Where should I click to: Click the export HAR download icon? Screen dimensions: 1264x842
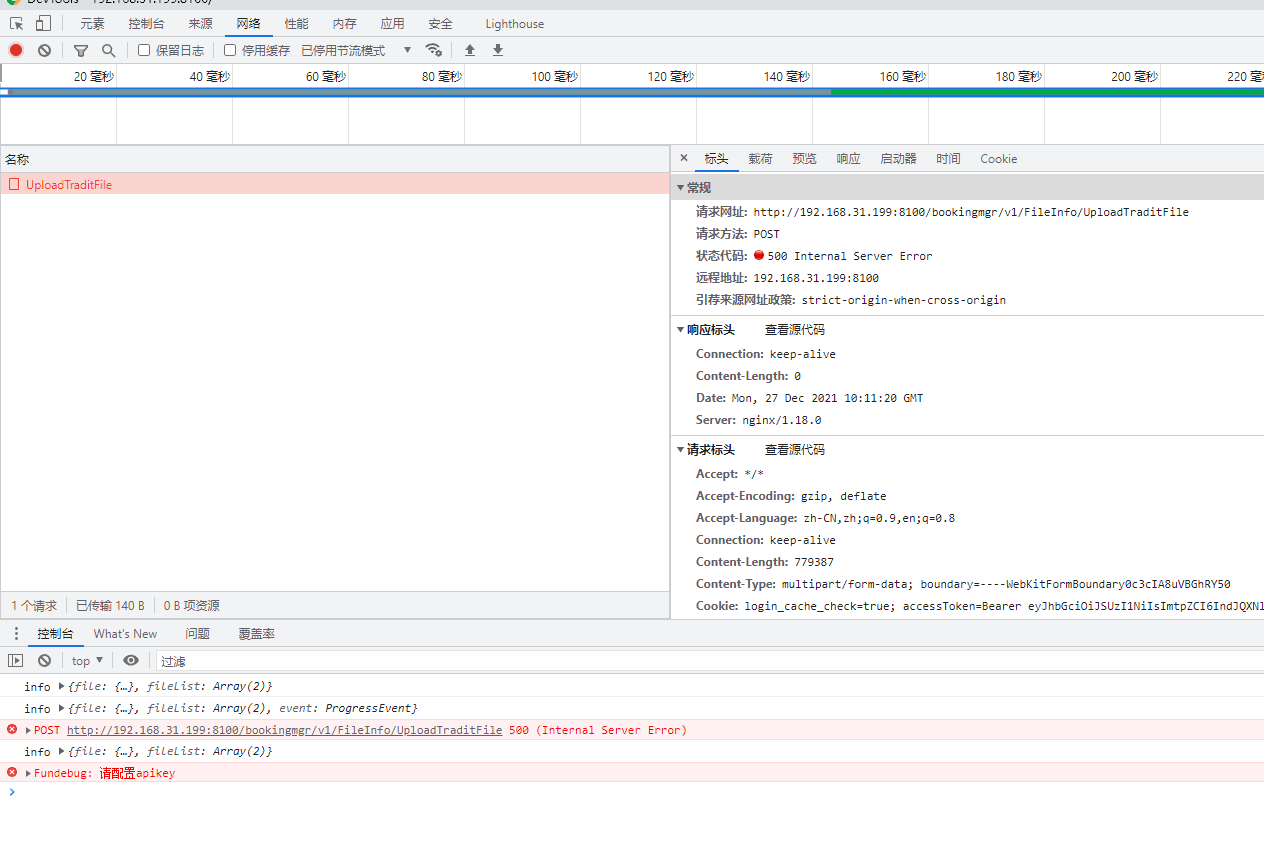[498, 50]
